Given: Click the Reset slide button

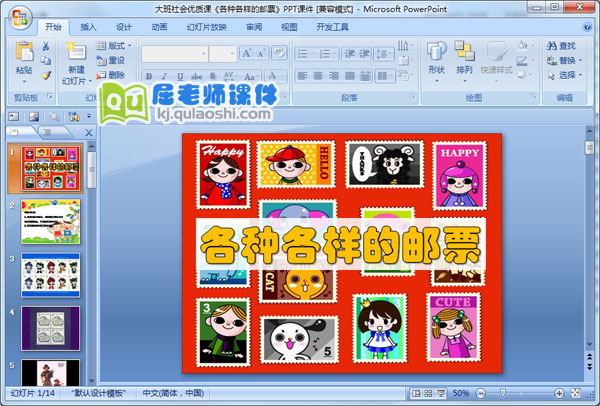Looking at the screenshot, I should coord(111,60).
